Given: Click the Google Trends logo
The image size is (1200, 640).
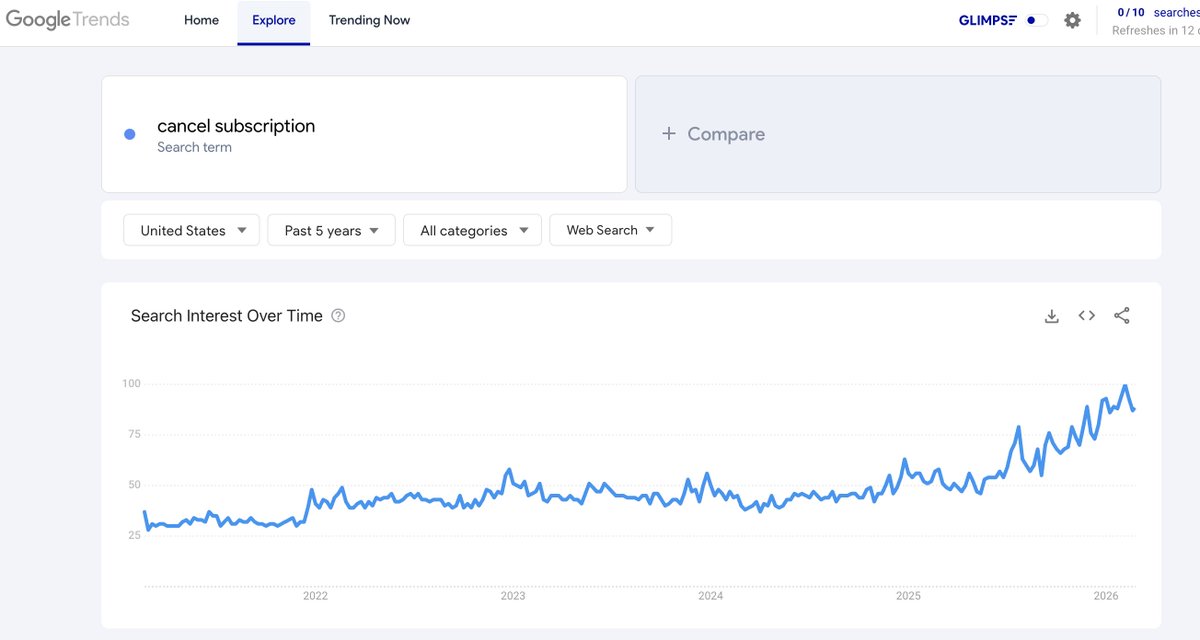Looking at the screenshot, I should [x=67, y=20].
